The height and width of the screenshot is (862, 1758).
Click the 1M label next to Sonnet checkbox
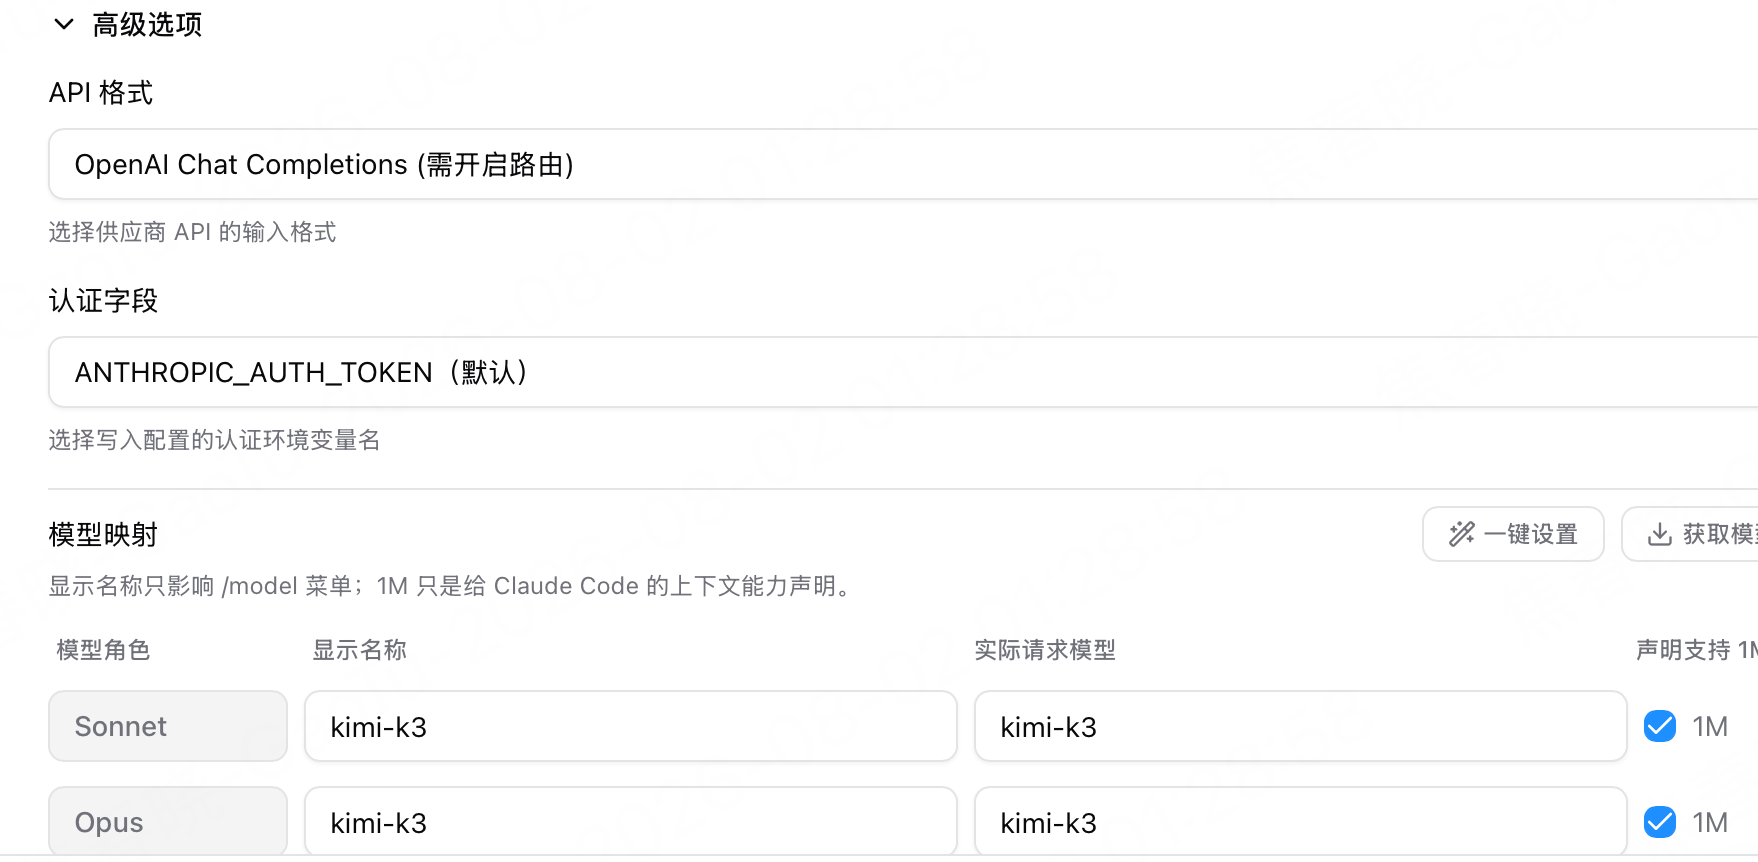coord(1710,727)
